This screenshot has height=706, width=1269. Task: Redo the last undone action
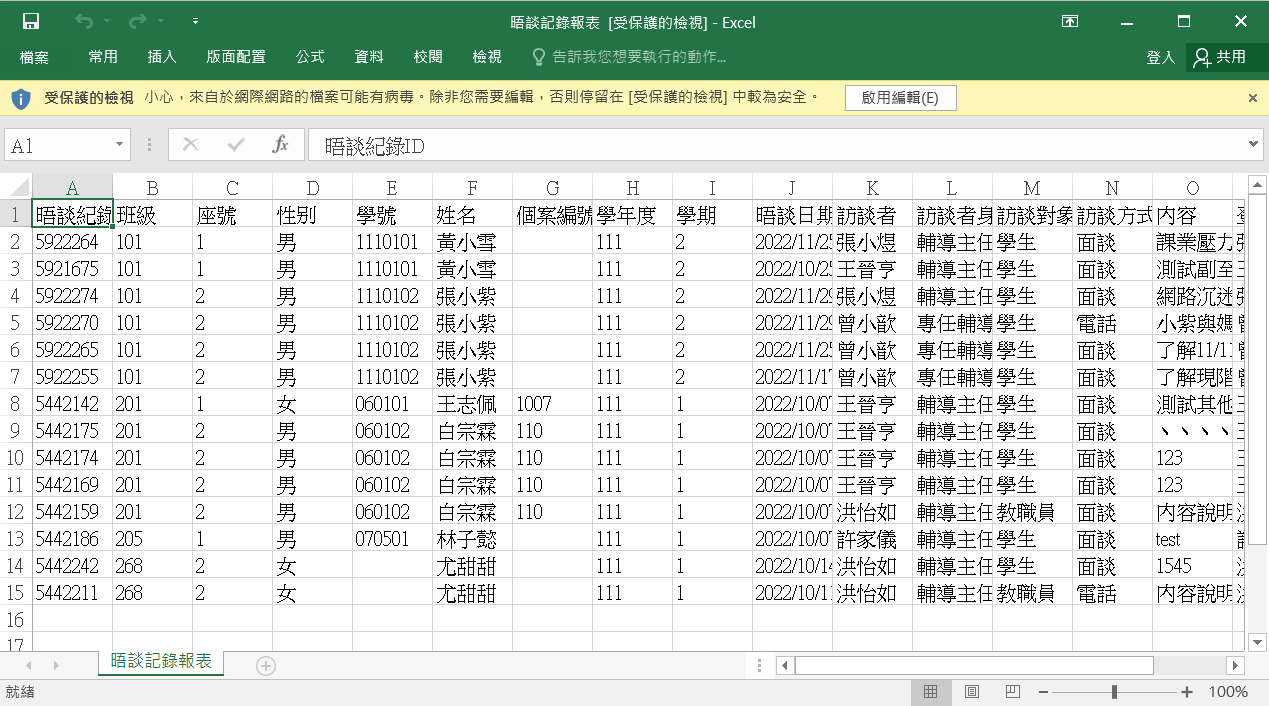click(x=137, y=21)
